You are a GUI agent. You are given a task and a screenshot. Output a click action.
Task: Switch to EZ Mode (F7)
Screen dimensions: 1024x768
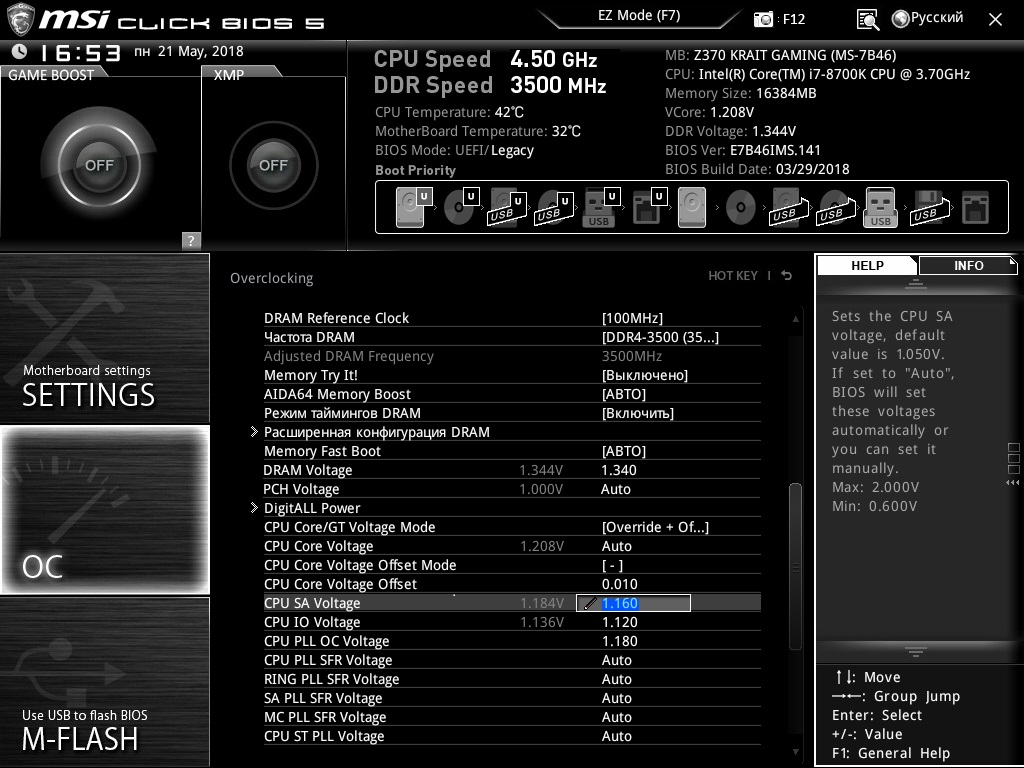coord(639,16)
